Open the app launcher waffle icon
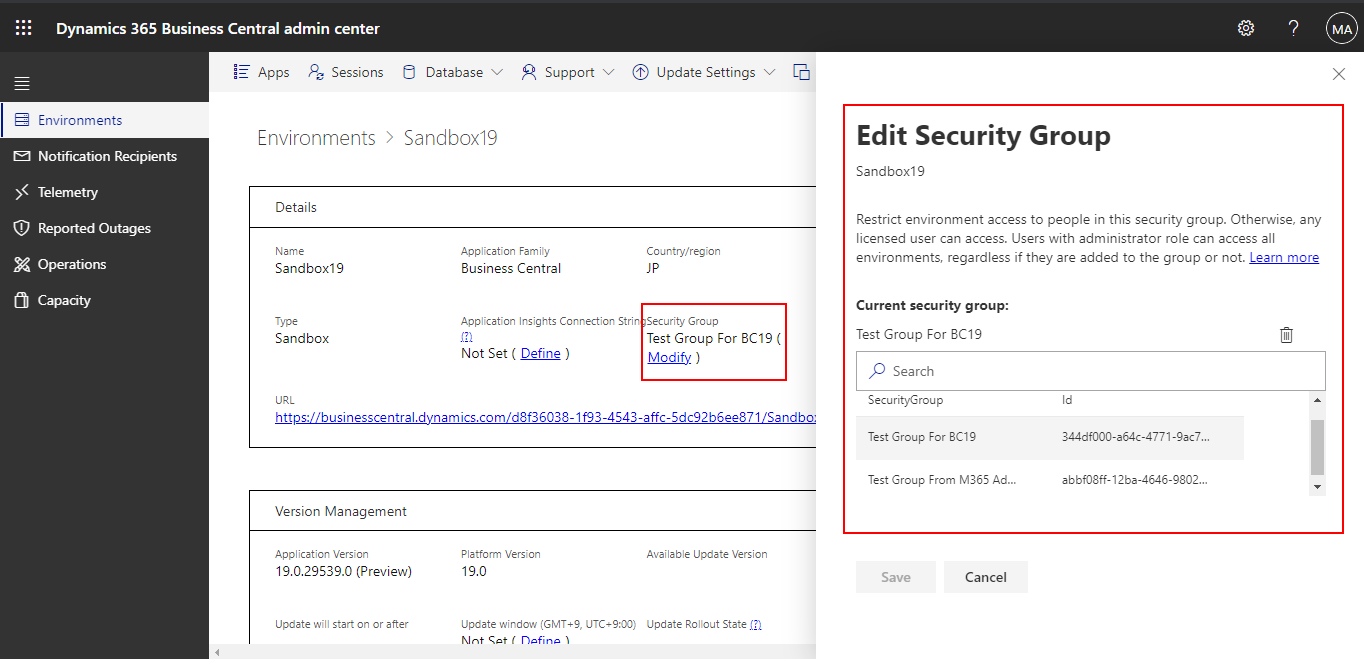Viewport: 1364px width, 659px height. pos(23,28)
